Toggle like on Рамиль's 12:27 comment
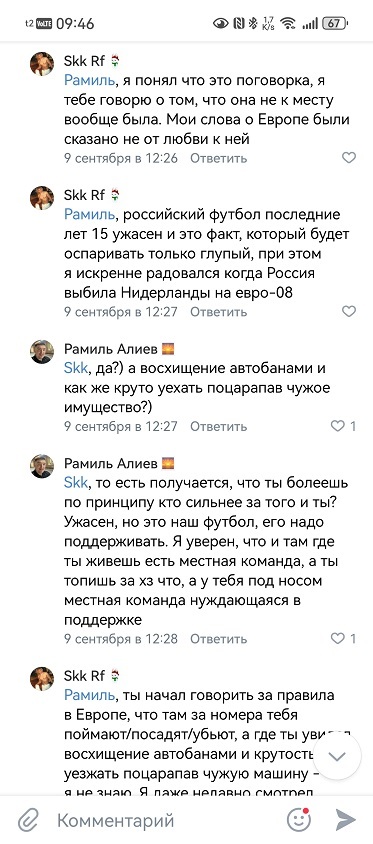The height and width of the screenshot is (844, 373). click(x=343, y=426)
